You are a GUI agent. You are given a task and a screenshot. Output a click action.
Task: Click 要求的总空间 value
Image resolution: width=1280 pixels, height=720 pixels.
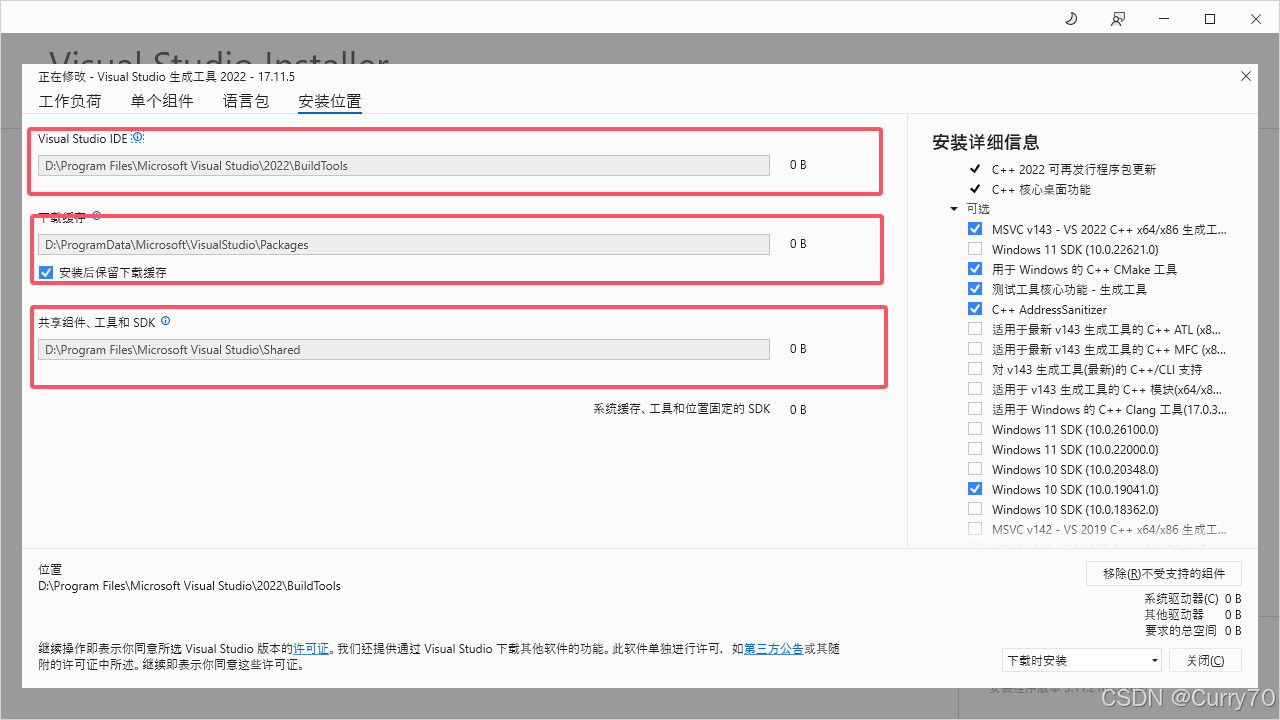pos(1233,631)
